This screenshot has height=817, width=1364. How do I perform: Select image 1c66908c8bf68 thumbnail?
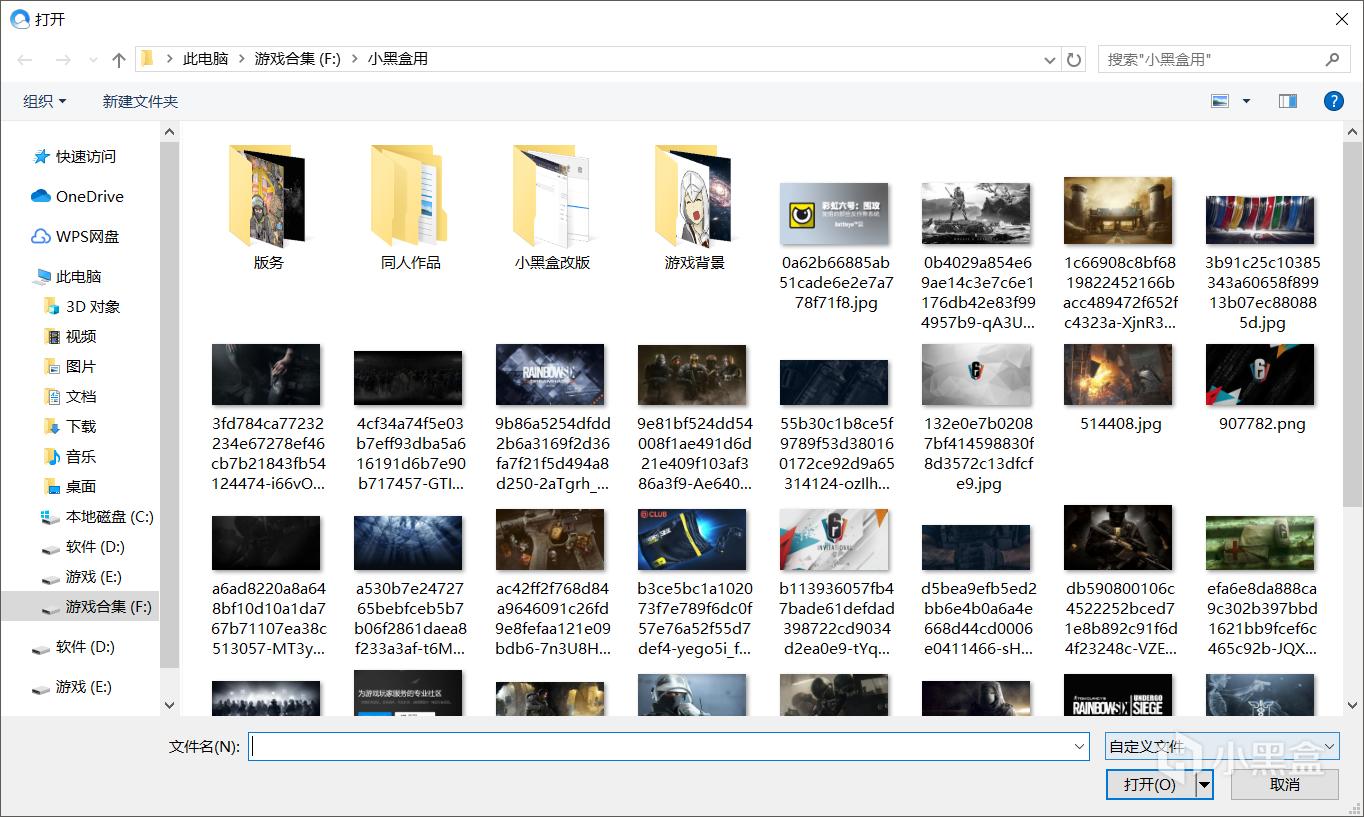(1119, 211)
